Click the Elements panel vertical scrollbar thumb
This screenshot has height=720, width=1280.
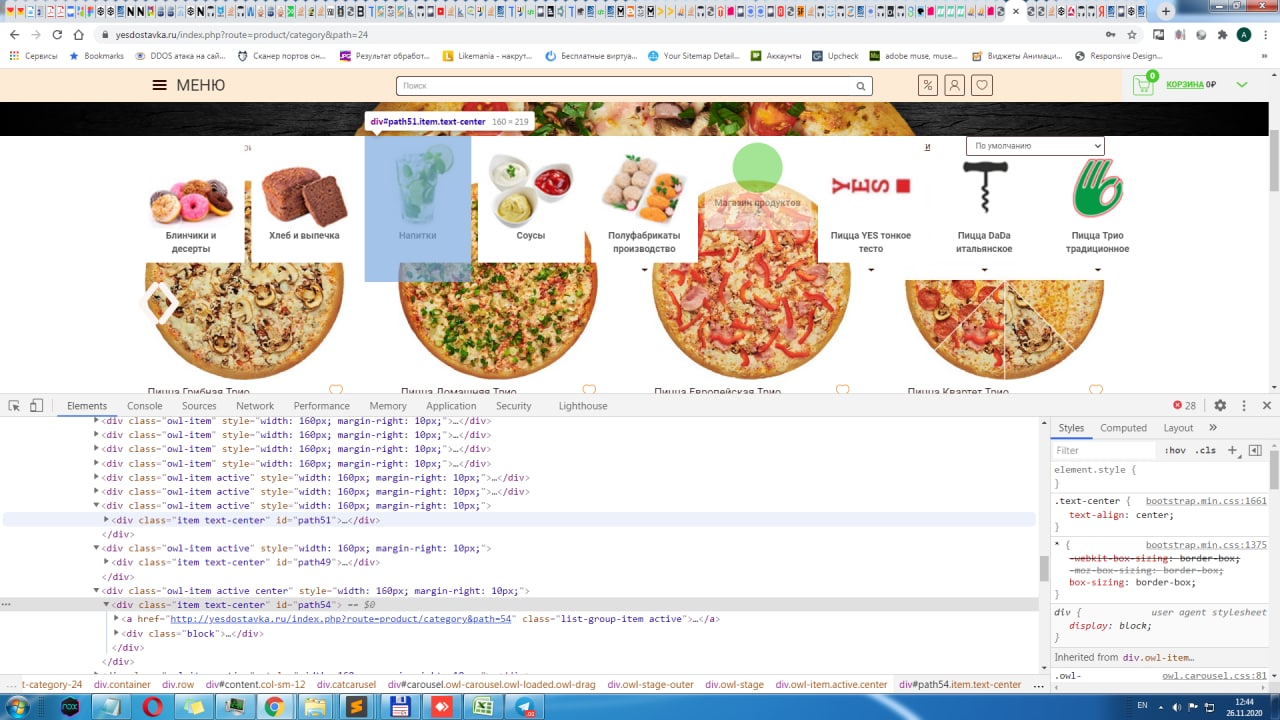pos(1044,568)
